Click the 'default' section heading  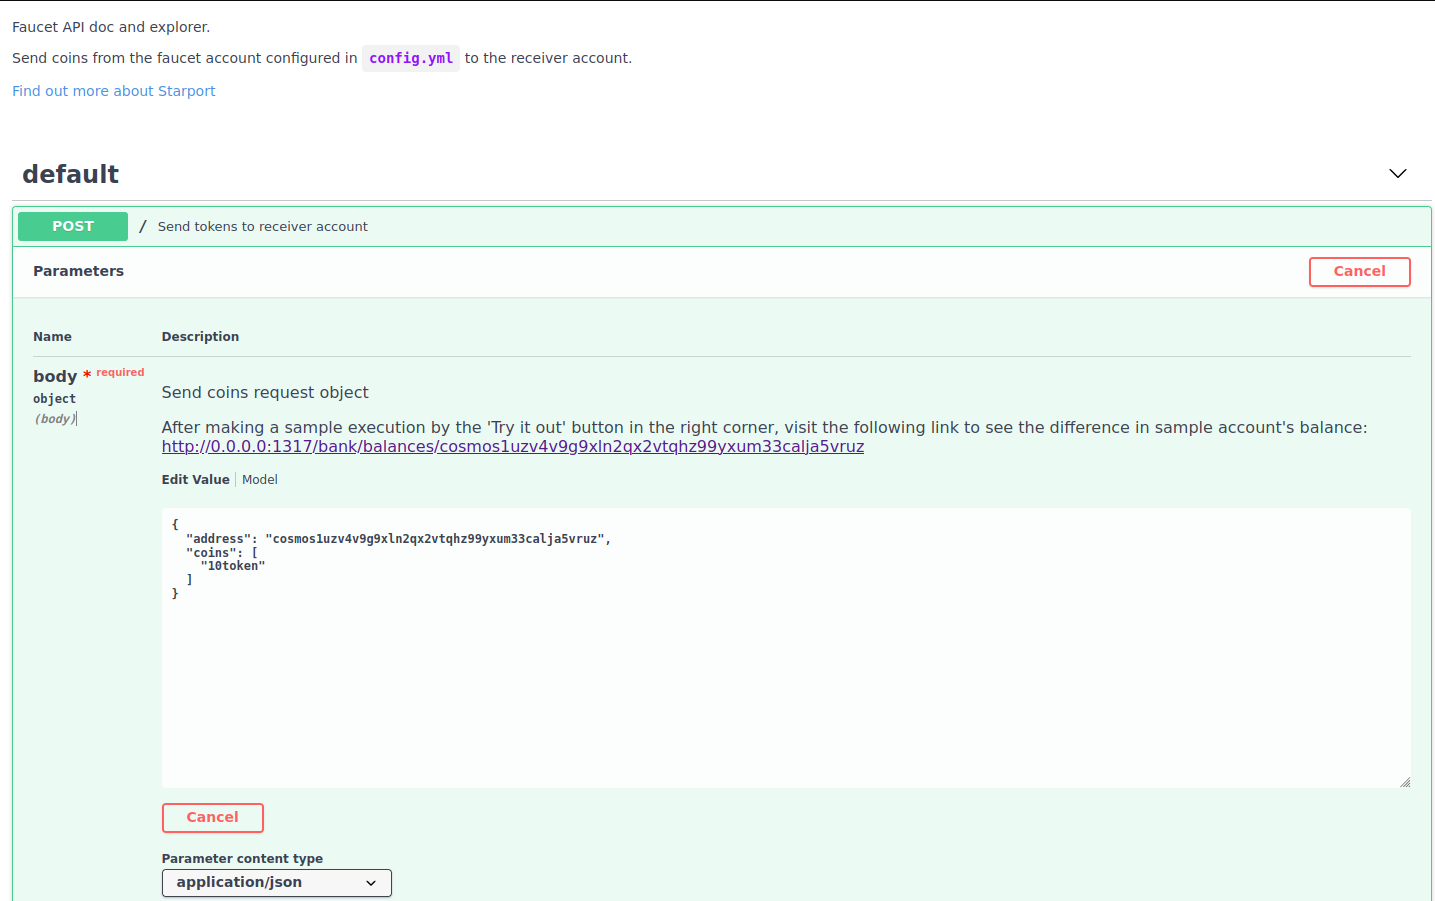coord(71,175)
